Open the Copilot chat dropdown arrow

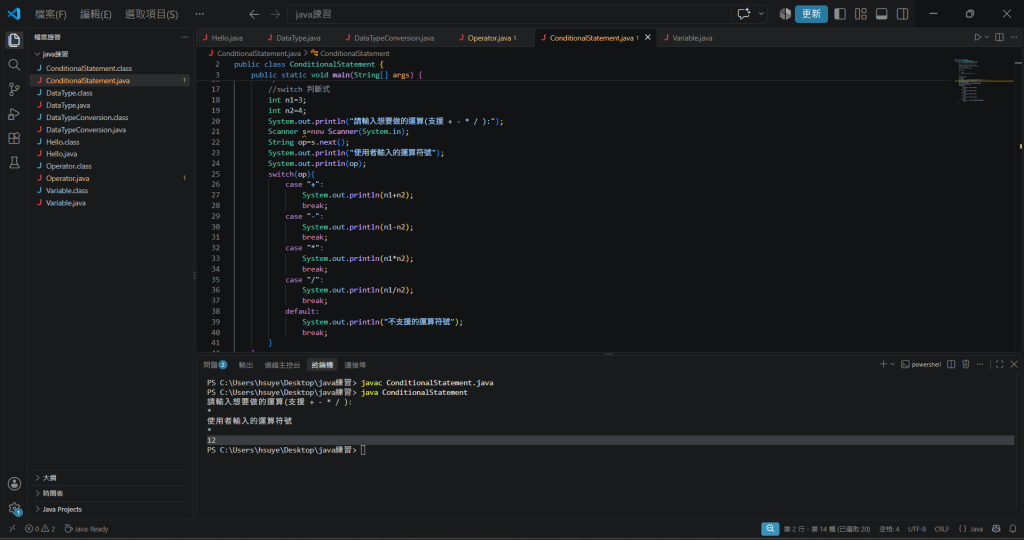761,14
